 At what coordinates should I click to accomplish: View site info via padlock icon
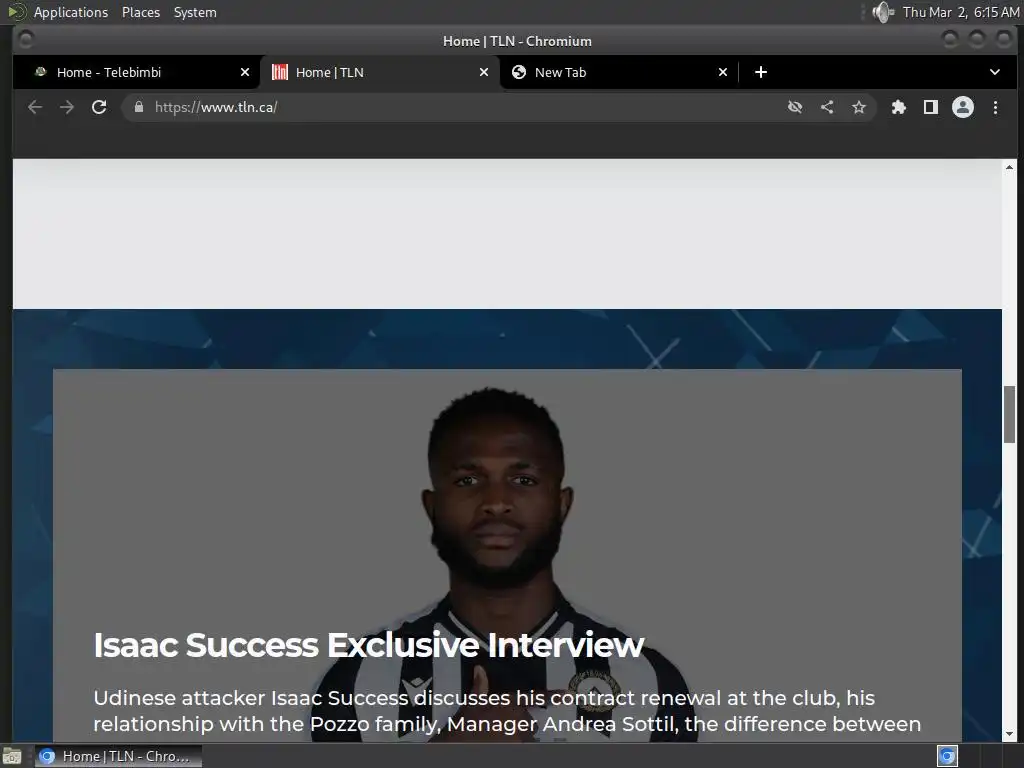(138, 107)
